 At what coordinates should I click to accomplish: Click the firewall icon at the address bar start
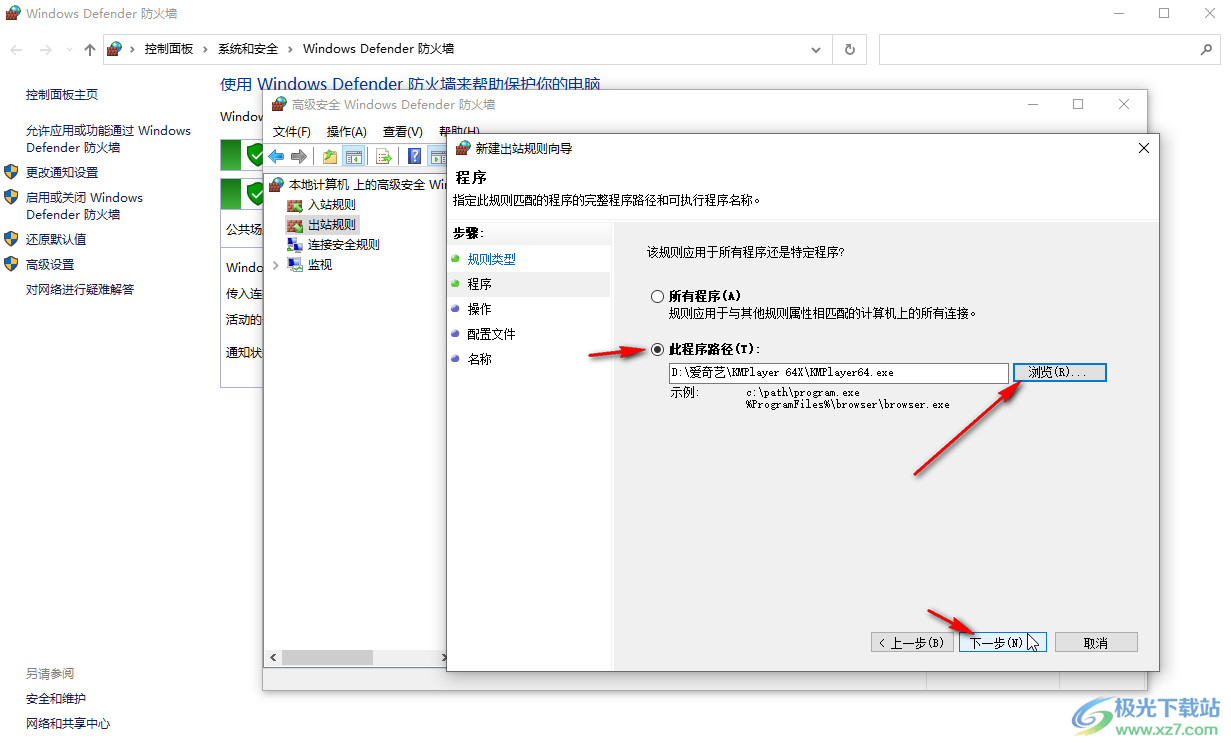click(115, 49)
